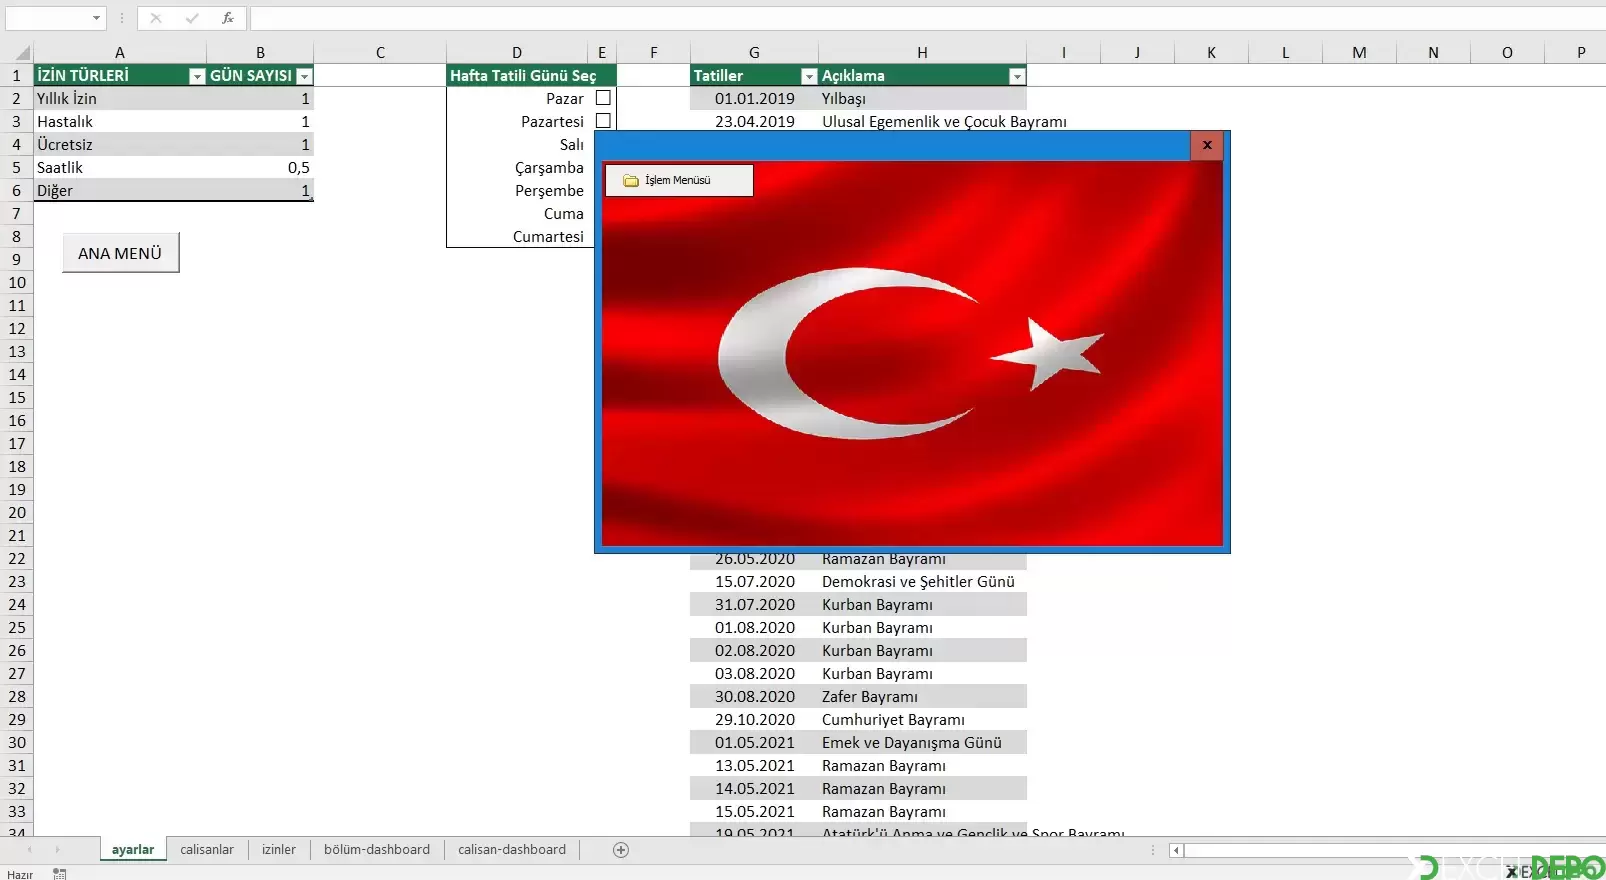Click 'Hazır' status bar text
1606x880 pixels.
tap(20, 874)
